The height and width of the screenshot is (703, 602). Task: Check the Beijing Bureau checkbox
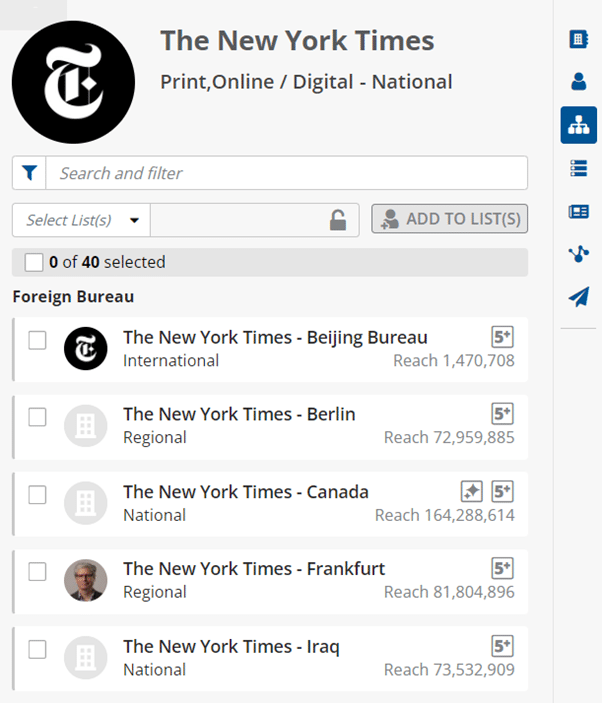point(37,340)
